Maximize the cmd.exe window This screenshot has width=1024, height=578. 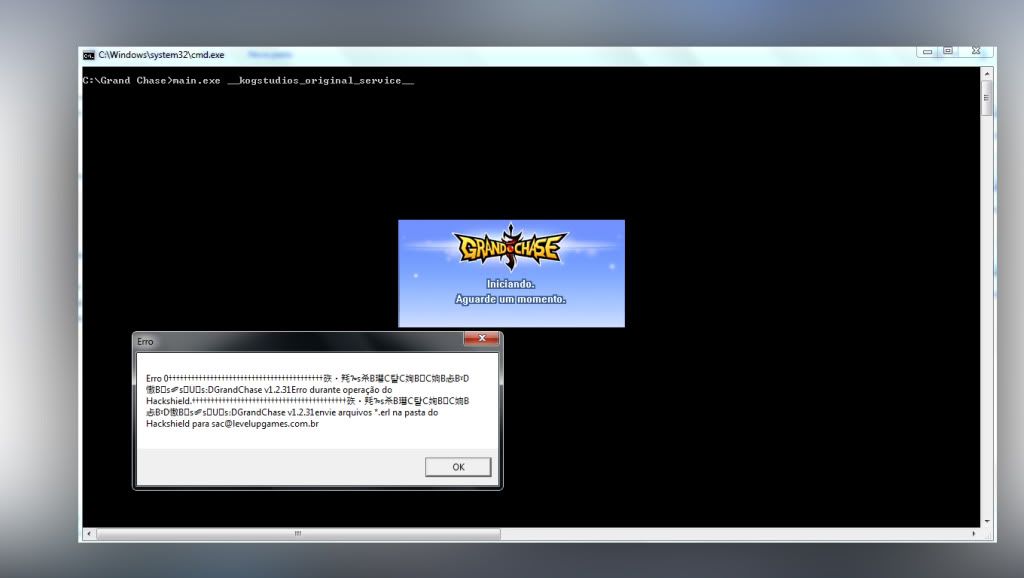948,51
